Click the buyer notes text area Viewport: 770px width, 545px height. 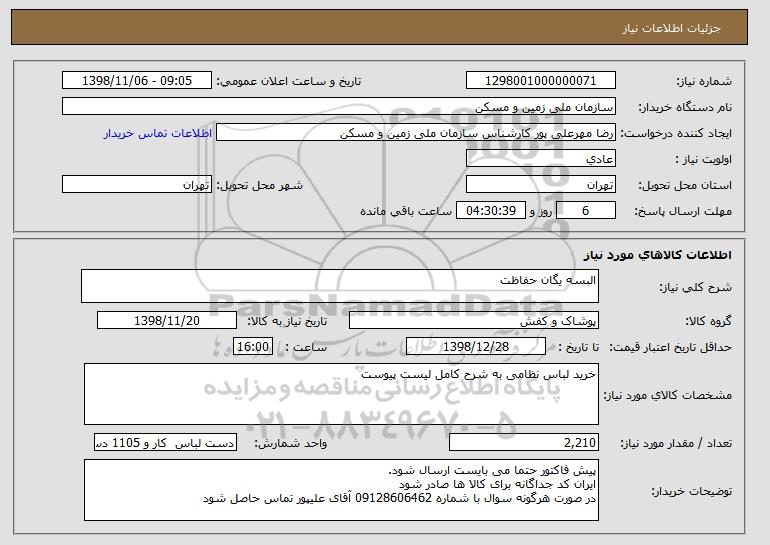tap(341, 490)
